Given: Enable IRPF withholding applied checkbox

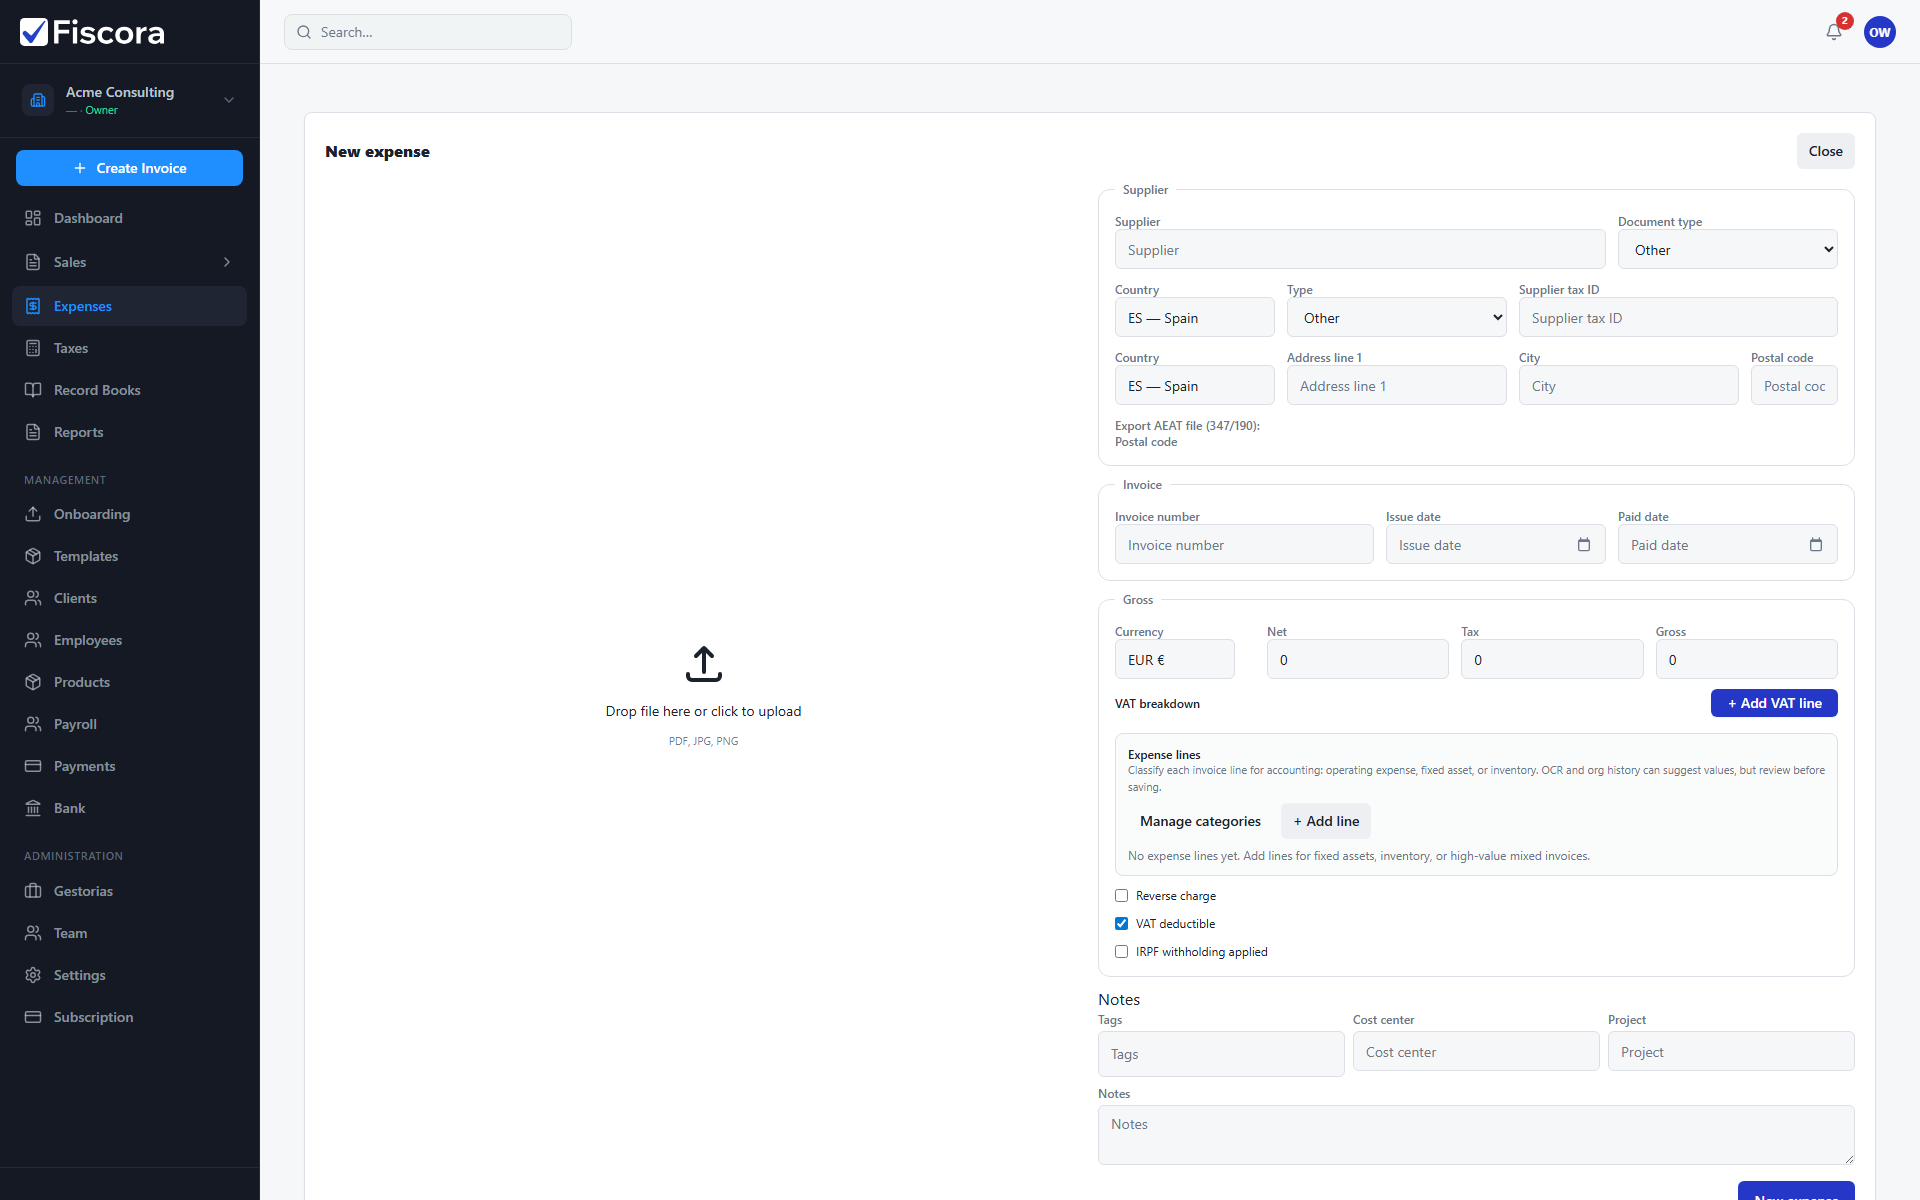Looking at the screenshot, I should pos(1121,952).
